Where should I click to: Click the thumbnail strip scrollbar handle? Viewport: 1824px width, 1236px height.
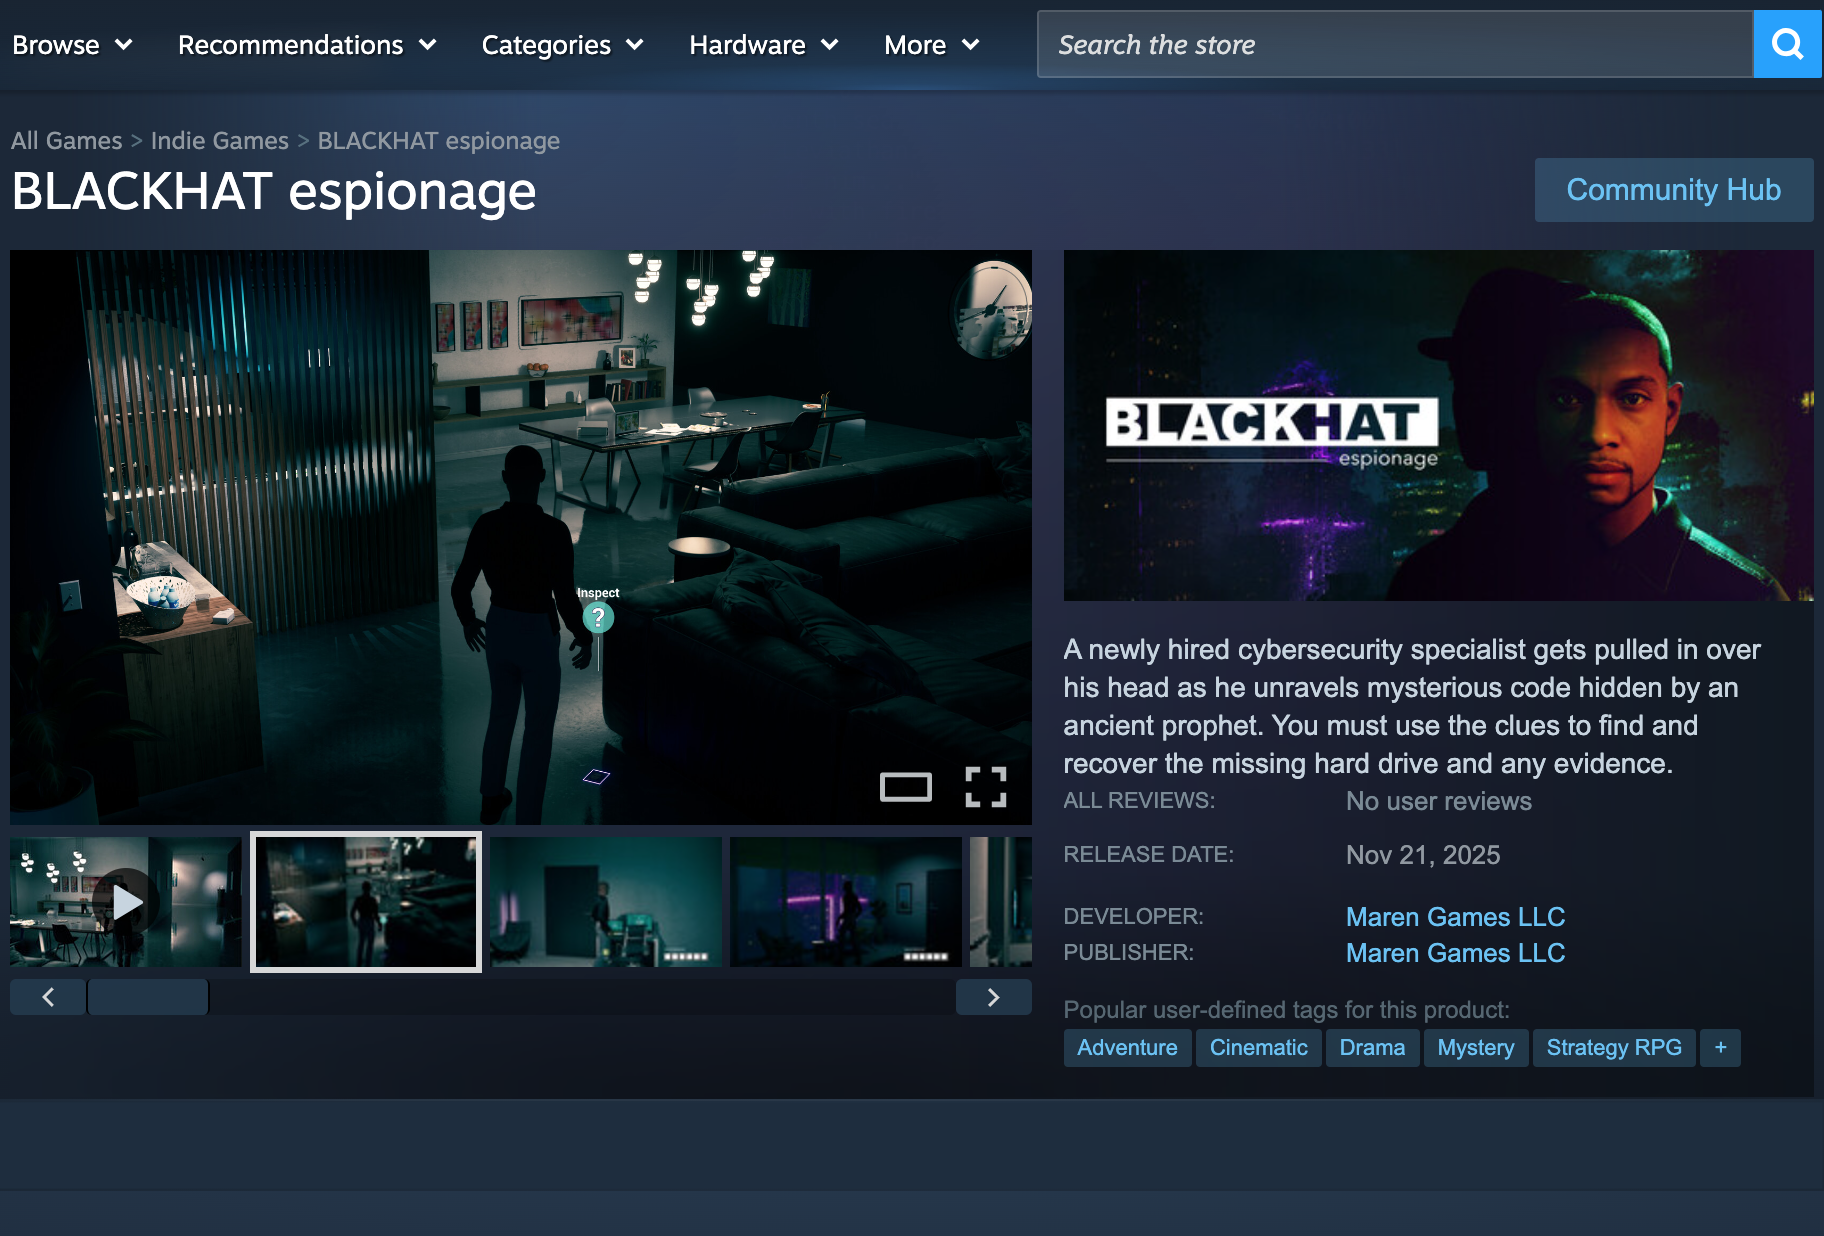pyautogui.click(x=148, y=997)
